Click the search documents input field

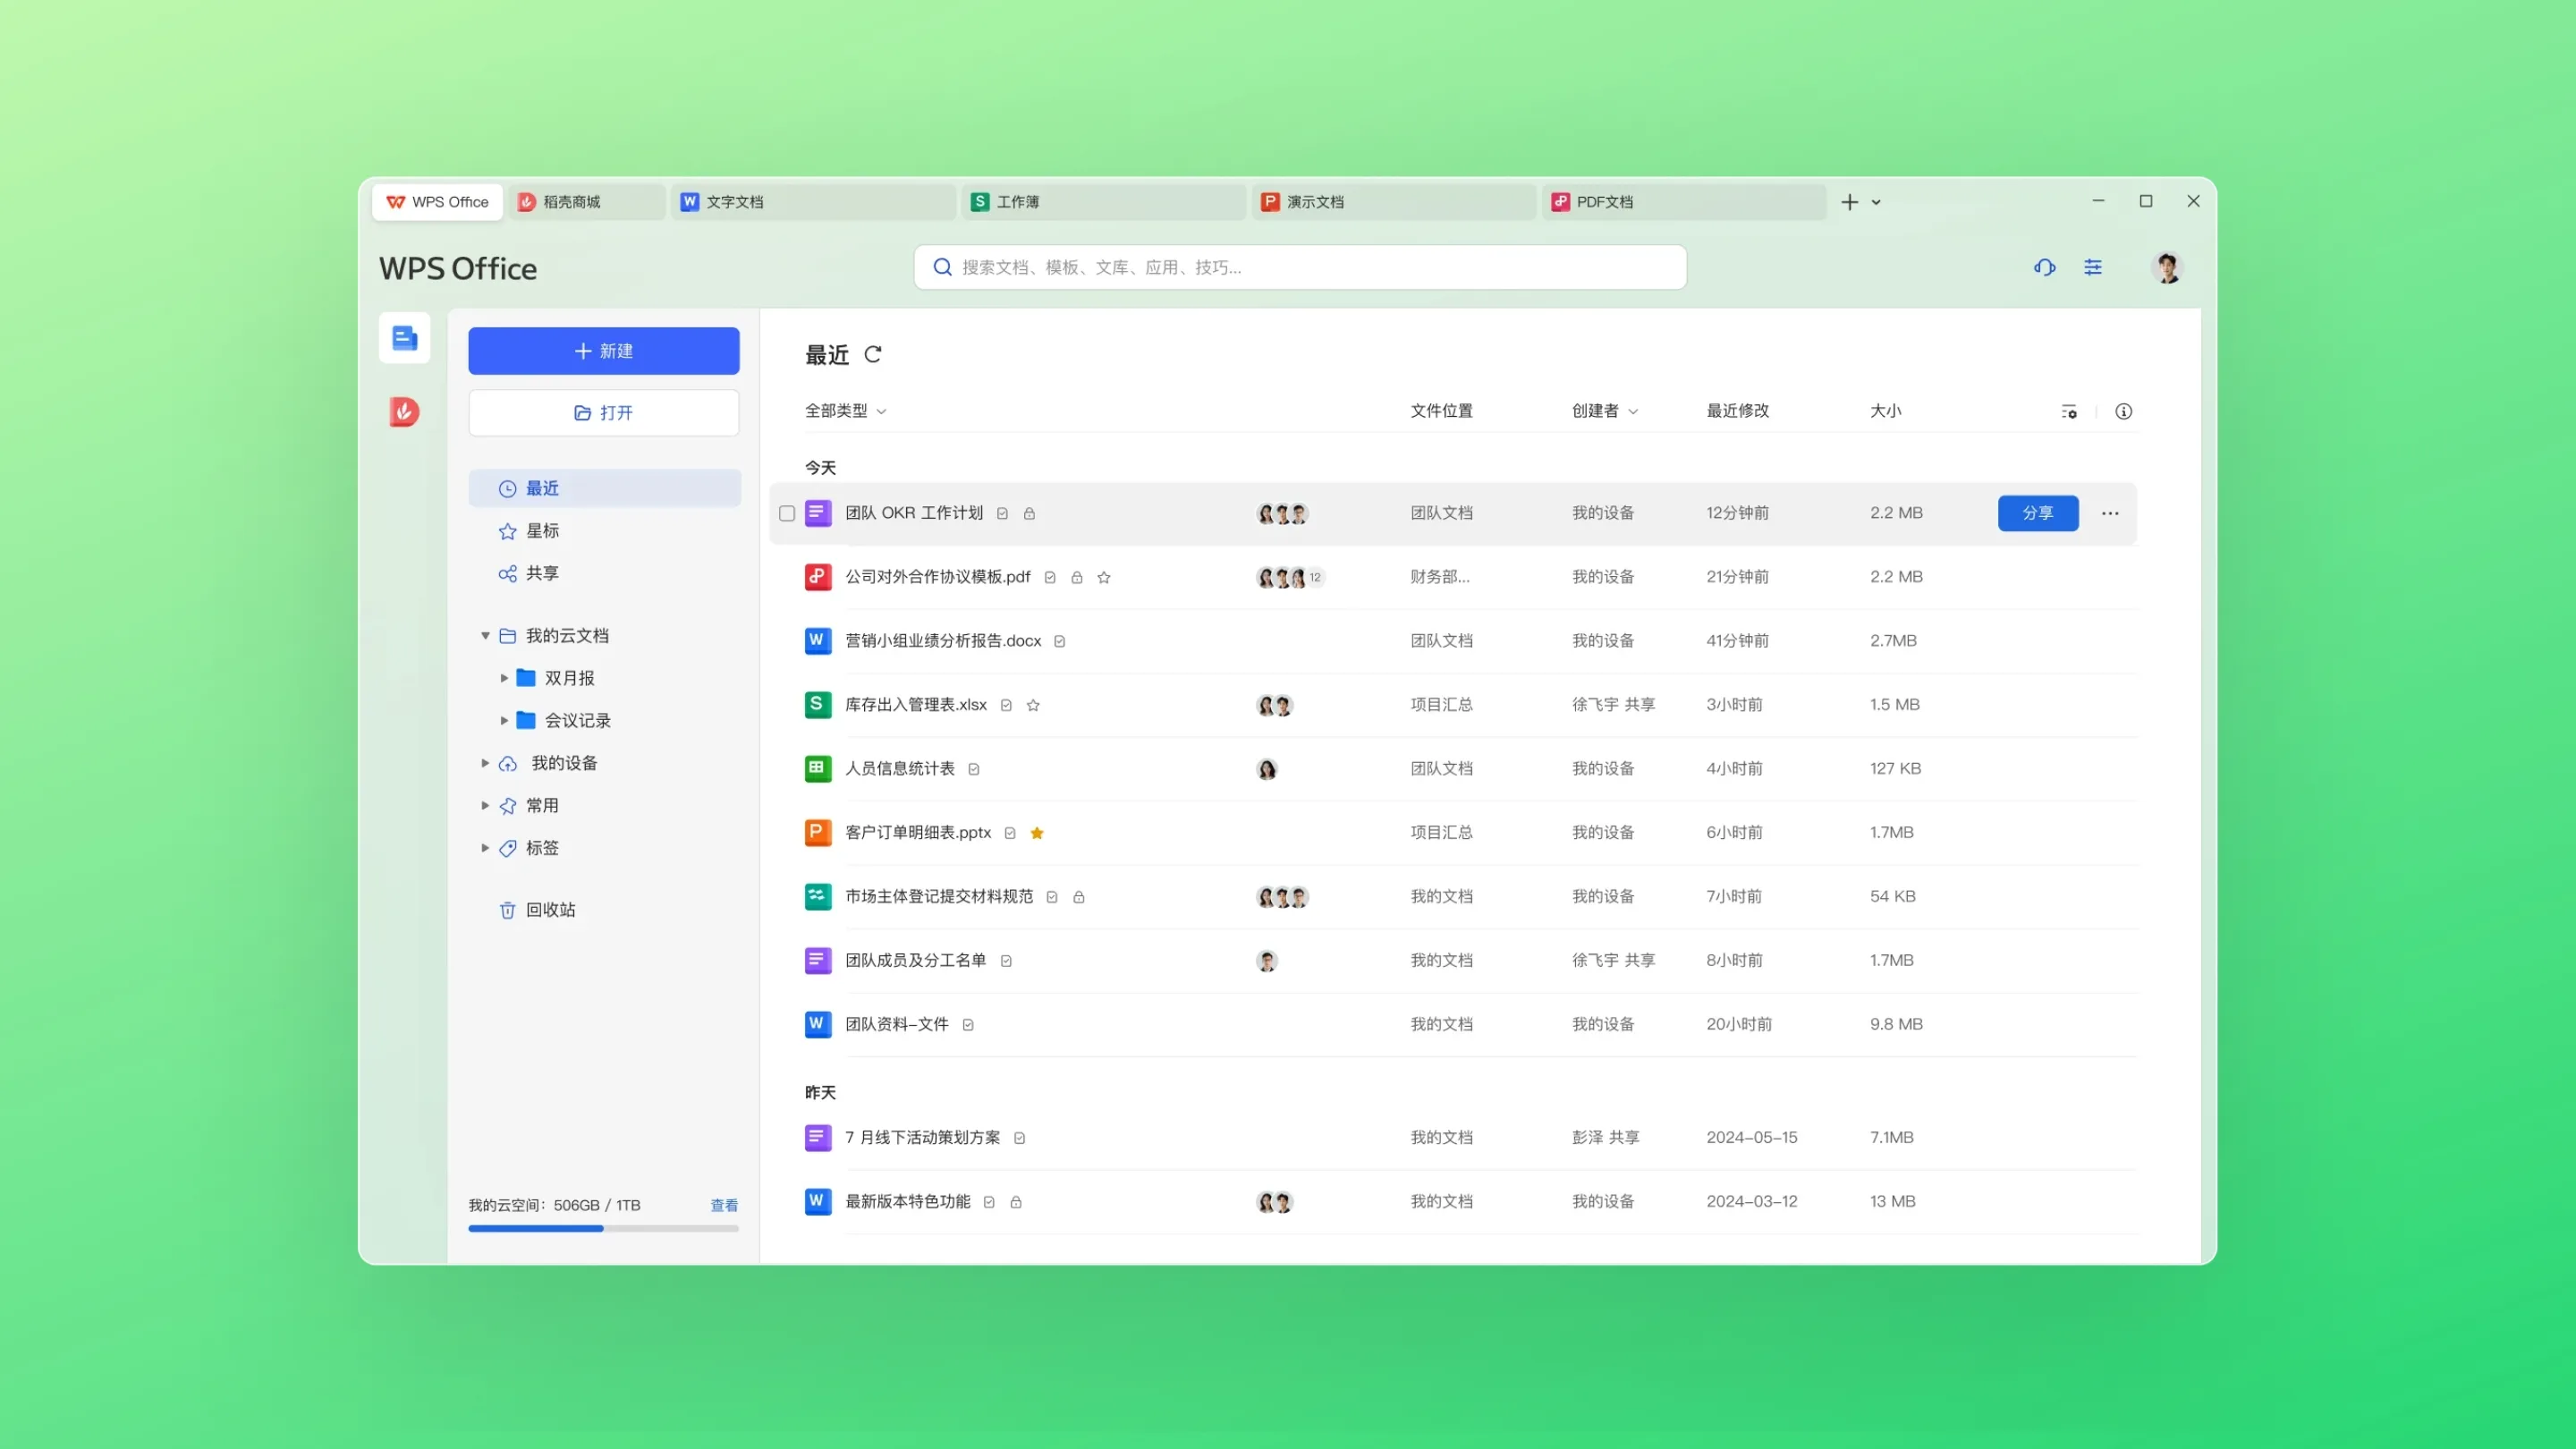(x=1300, y=267)
